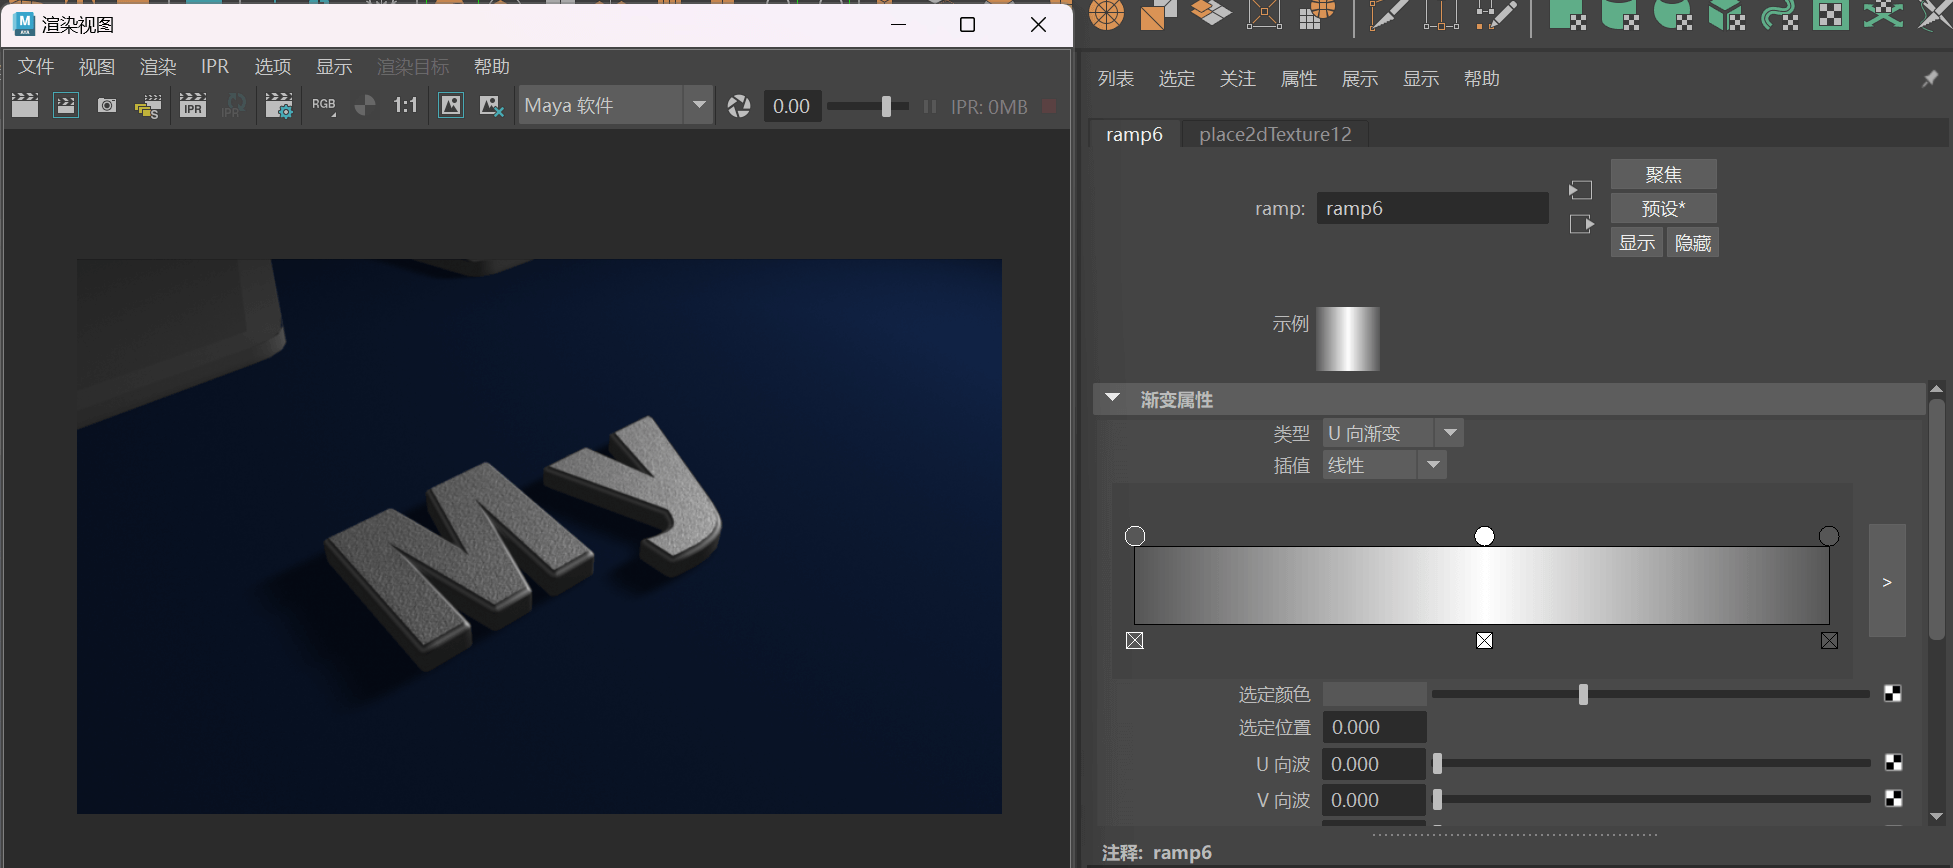Image resolution: width=1953 pixels, height=868 pixels.
Task: Select left ramp color handle circle
Action: (x=1135, y=536)
